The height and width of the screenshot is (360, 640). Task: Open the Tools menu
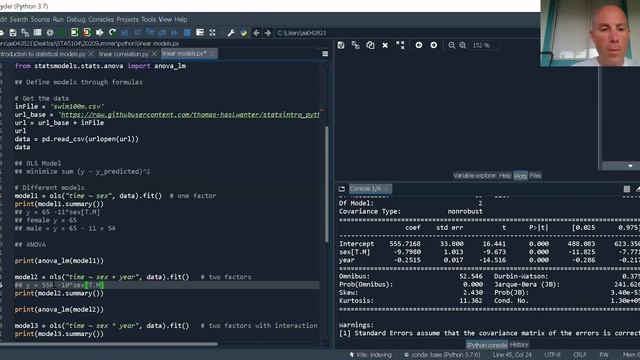(149, 19)
